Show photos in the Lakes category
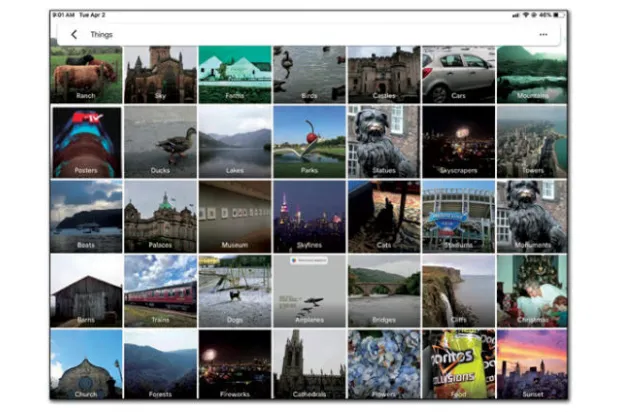The height and width of the screenshot is (412, 618). click(234, 142)
